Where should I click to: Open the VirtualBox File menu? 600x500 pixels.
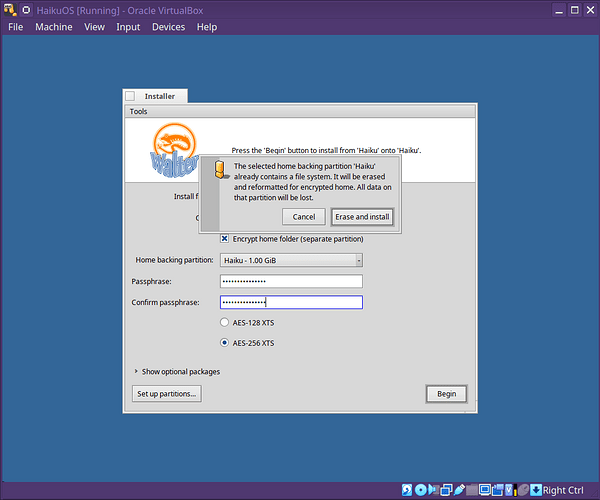[x=16, y=27]
